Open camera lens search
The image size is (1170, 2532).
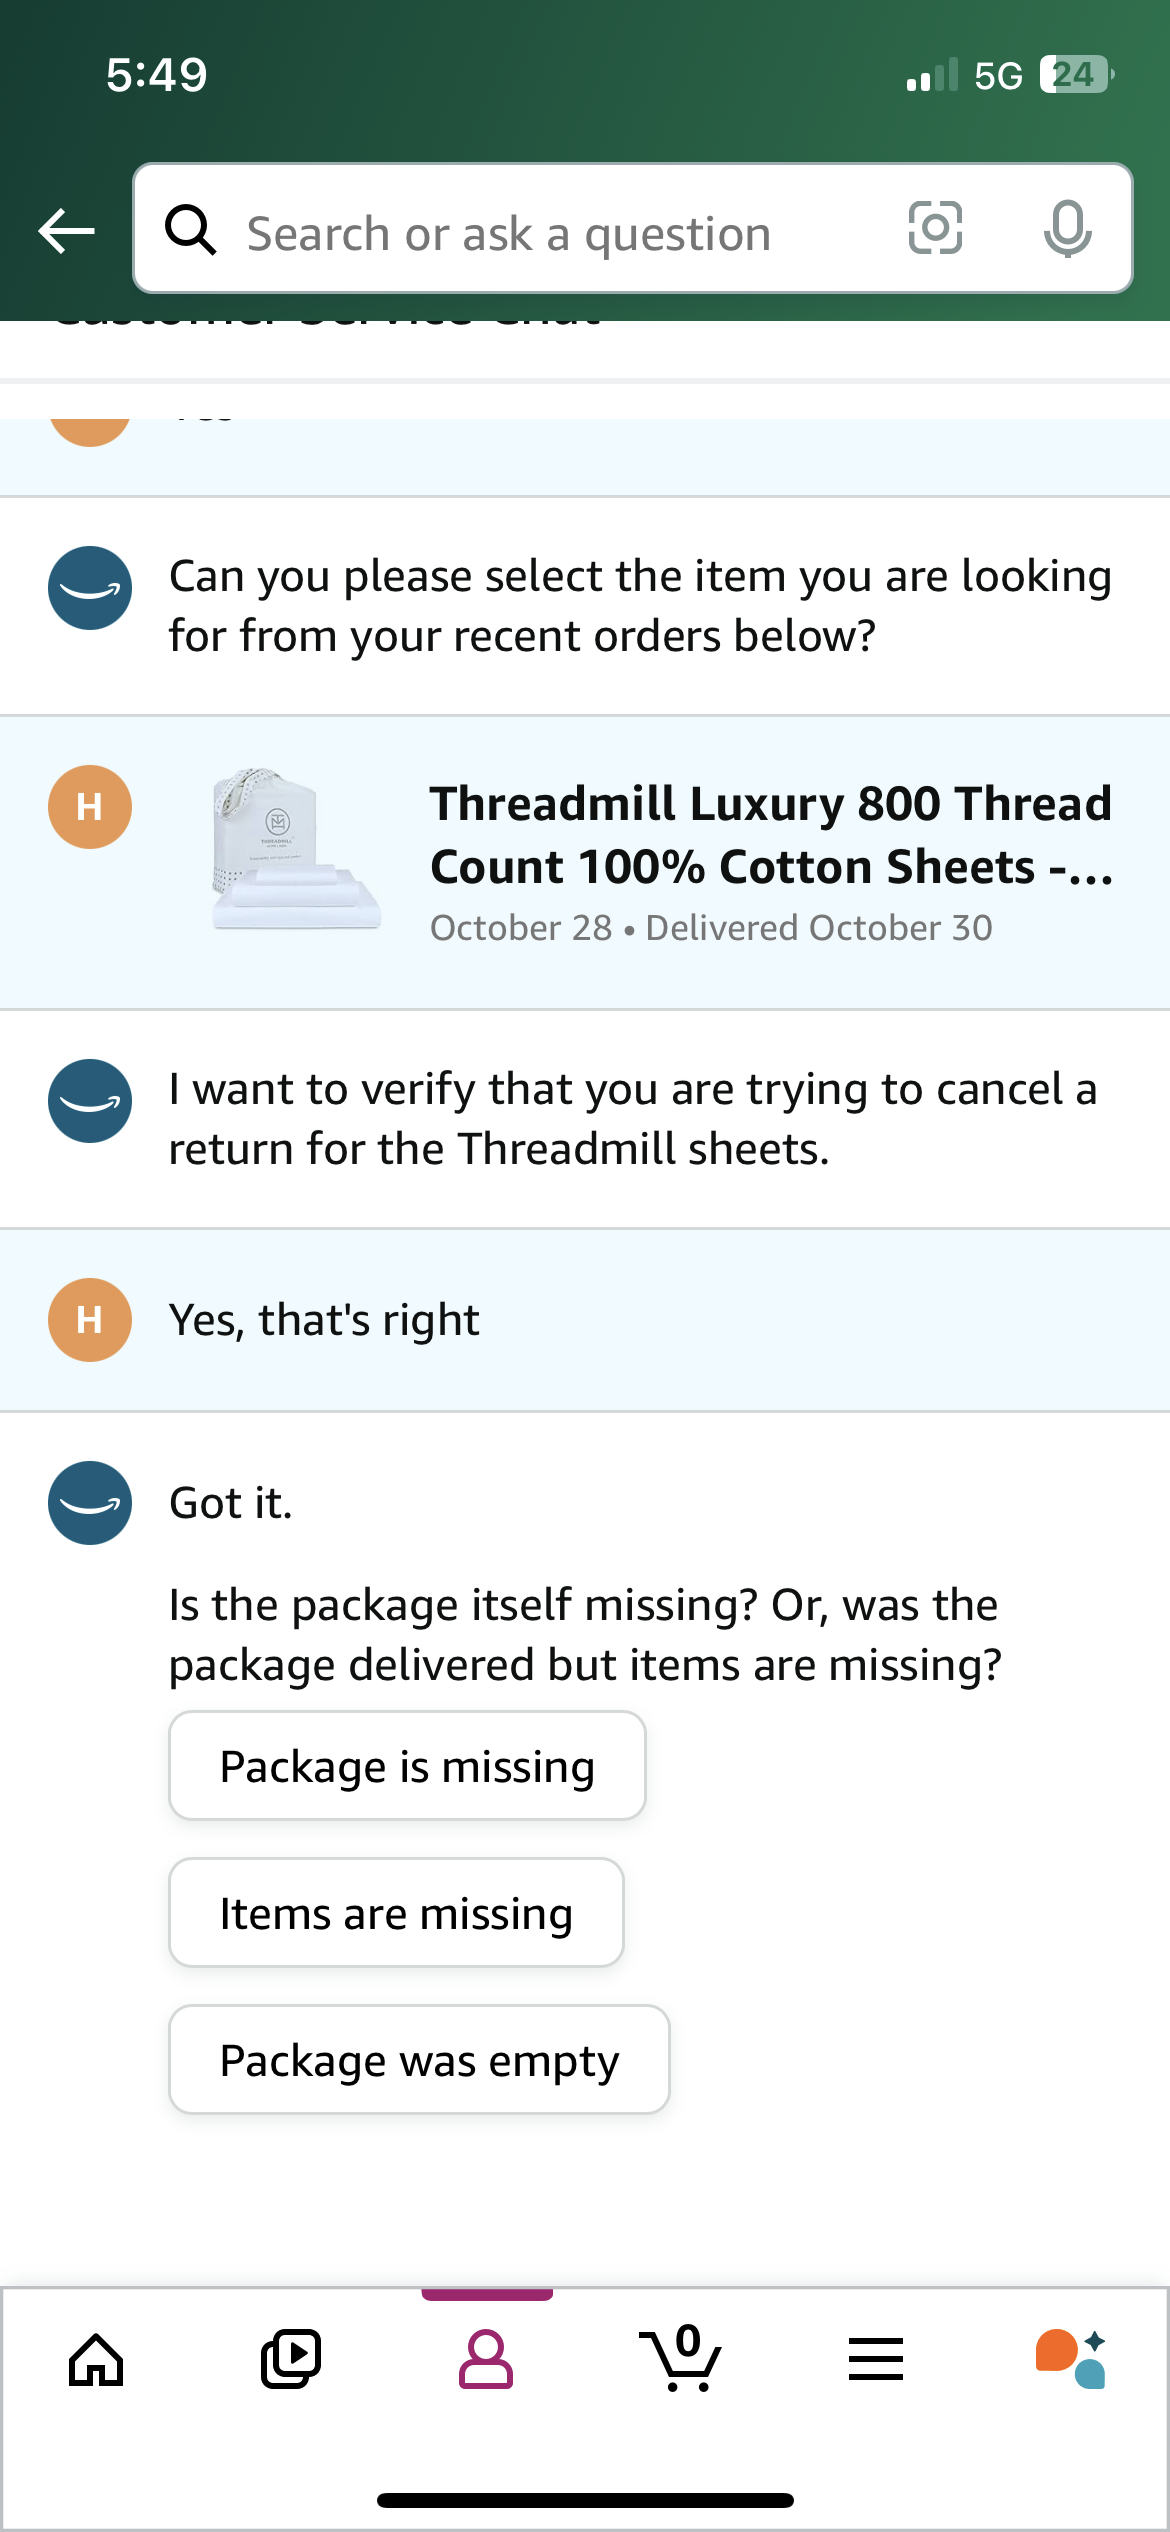pyautogui.click(x=935, y=229)
